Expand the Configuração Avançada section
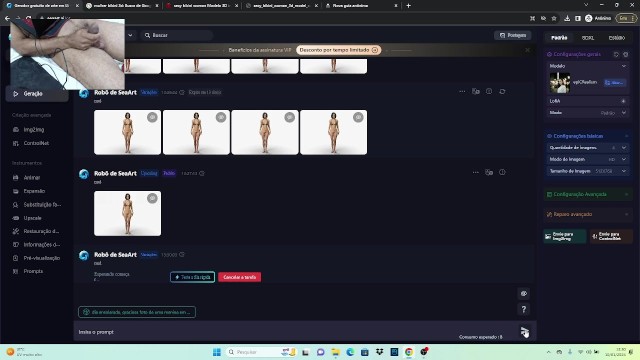Image resolution: width=640 pixels, height=360 pixels. point(588,194)
